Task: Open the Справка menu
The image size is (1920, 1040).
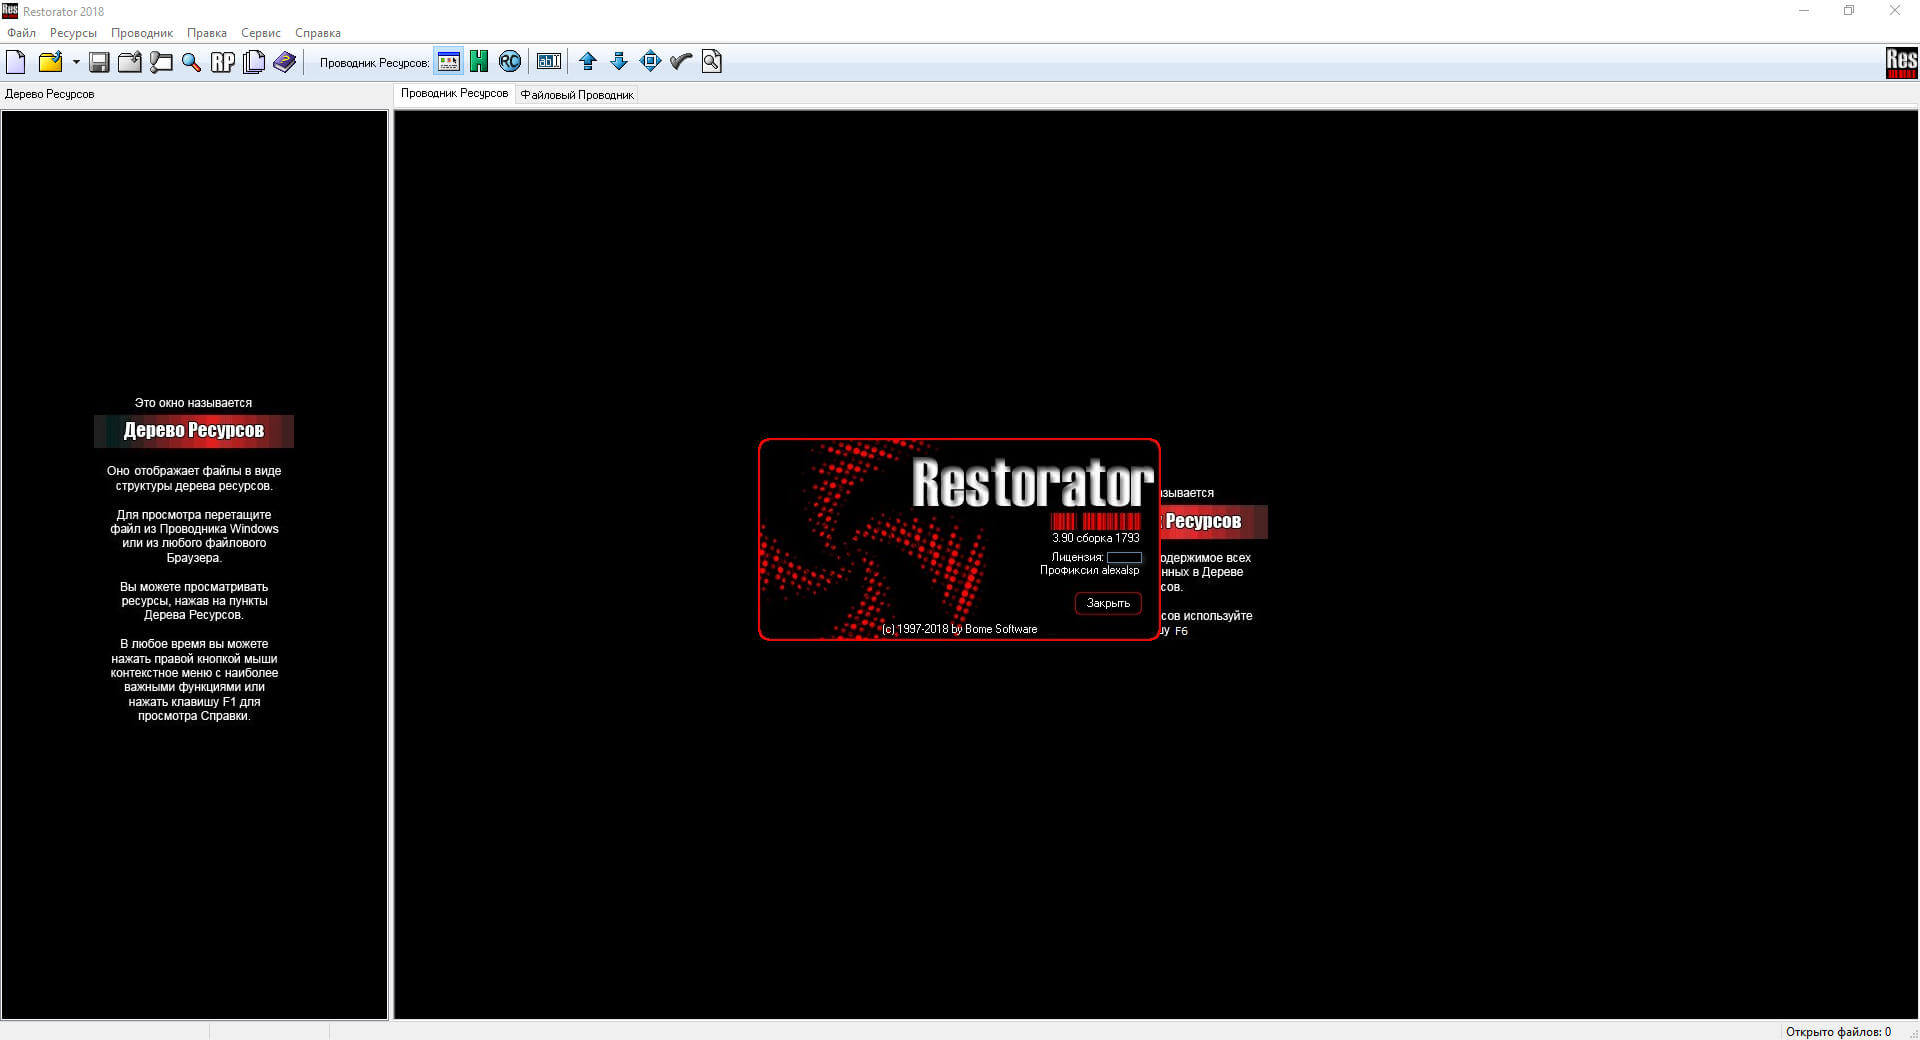Action: pyautogui.click(x=318, y=33)
